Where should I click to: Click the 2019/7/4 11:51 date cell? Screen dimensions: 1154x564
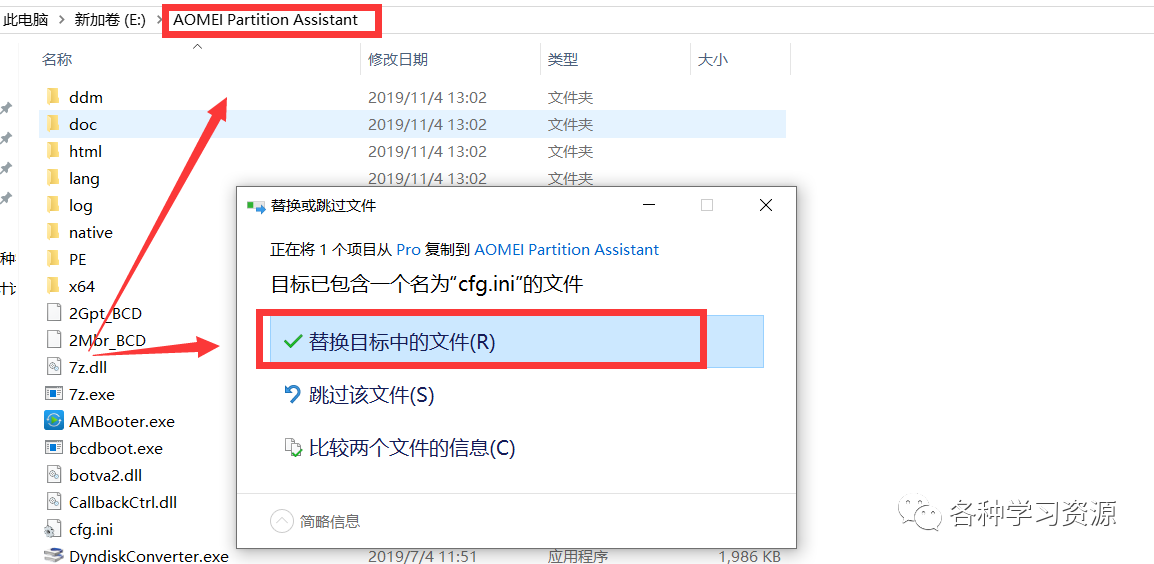click(422, 556)
